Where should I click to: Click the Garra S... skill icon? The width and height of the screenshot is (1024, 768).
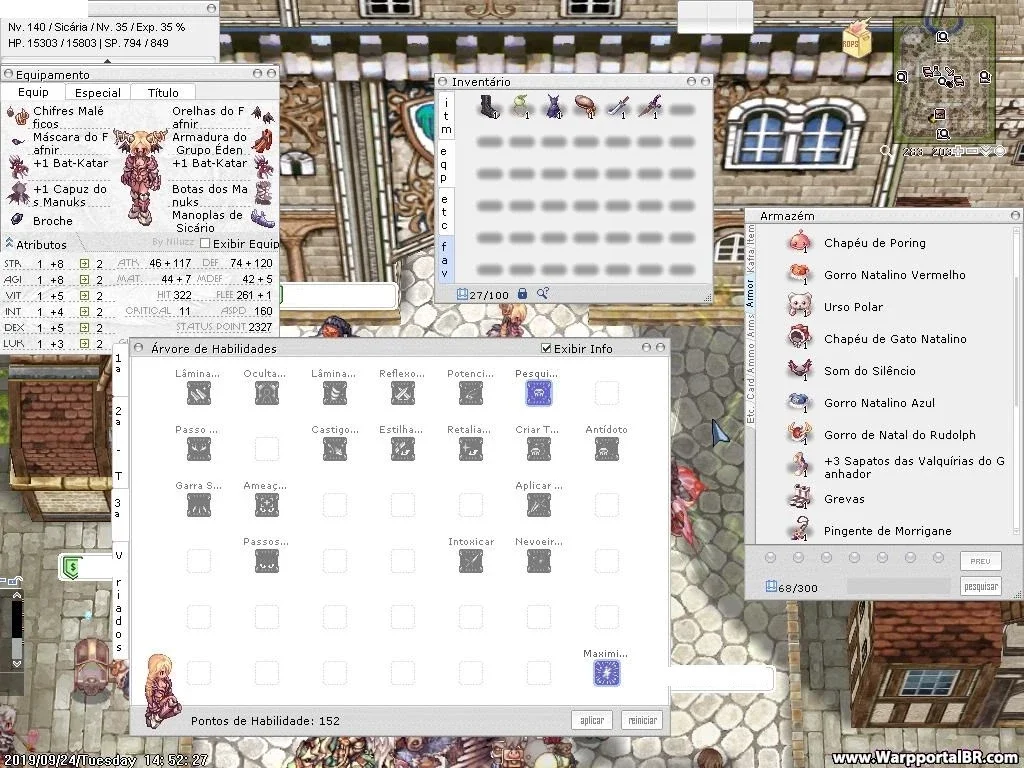click(x=199, y=505)
